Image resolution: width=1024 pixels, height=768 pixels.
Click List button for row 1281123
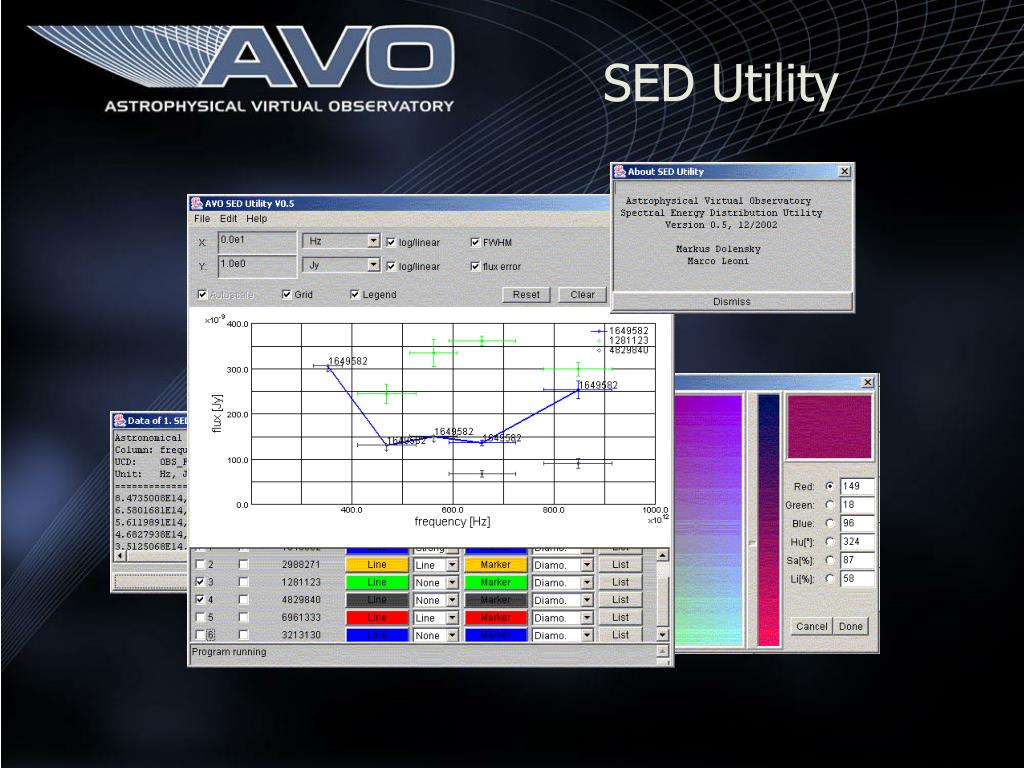point(620,582)
